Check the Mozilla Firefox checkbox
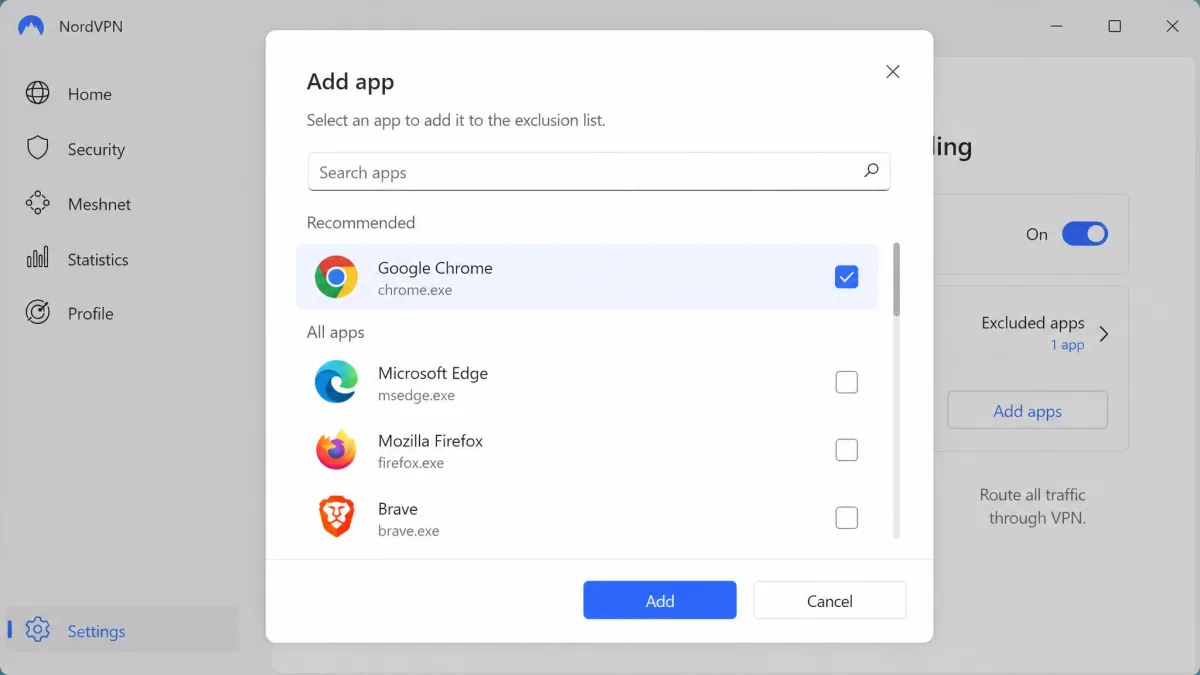Image resolution: width=1200 pixels, height=675 pixels. tap(846, 450)
